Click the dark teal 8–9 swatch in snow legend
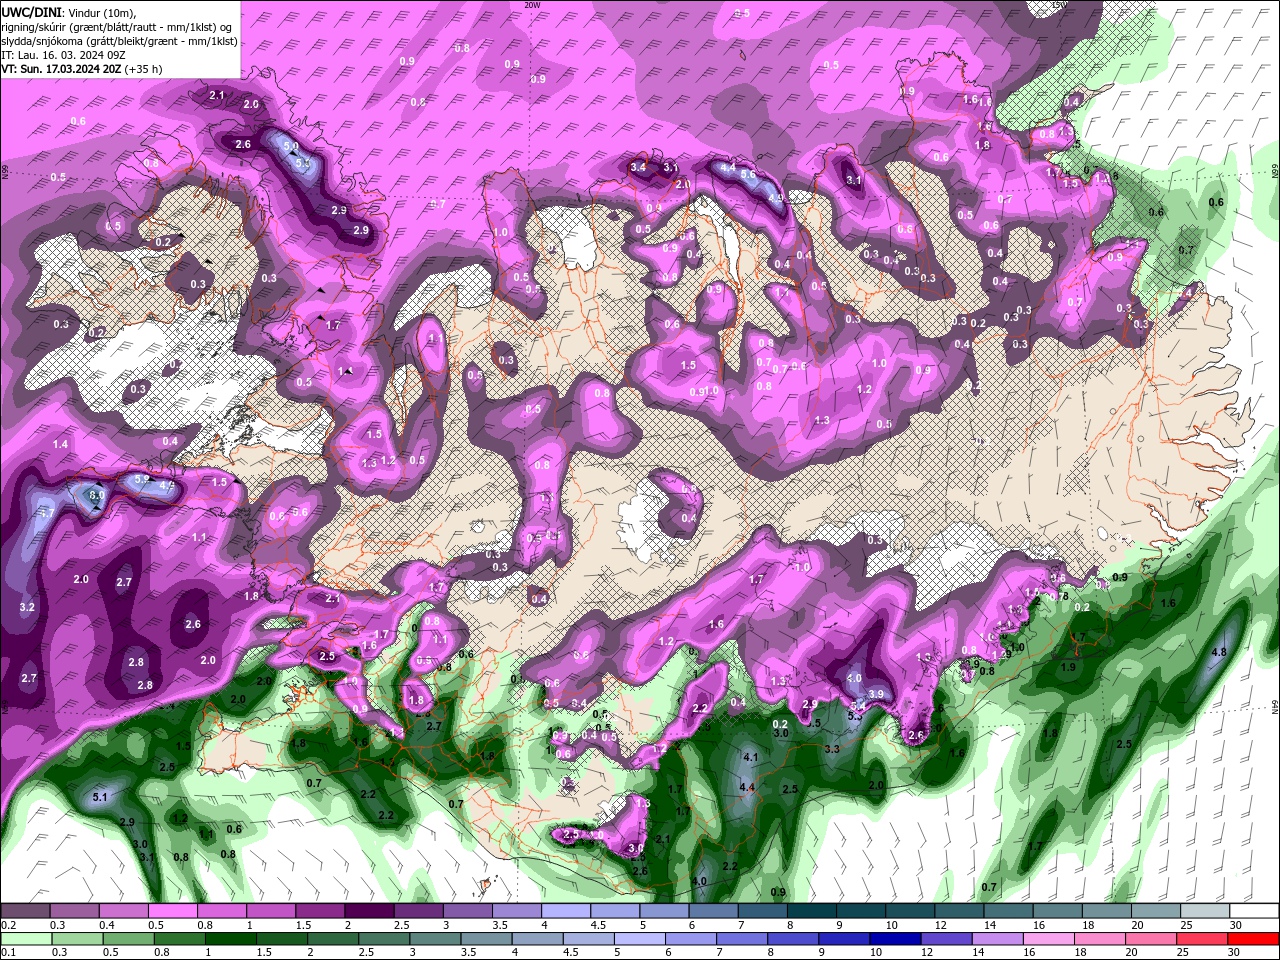1280x960 pixels. [x=811, y=911]
